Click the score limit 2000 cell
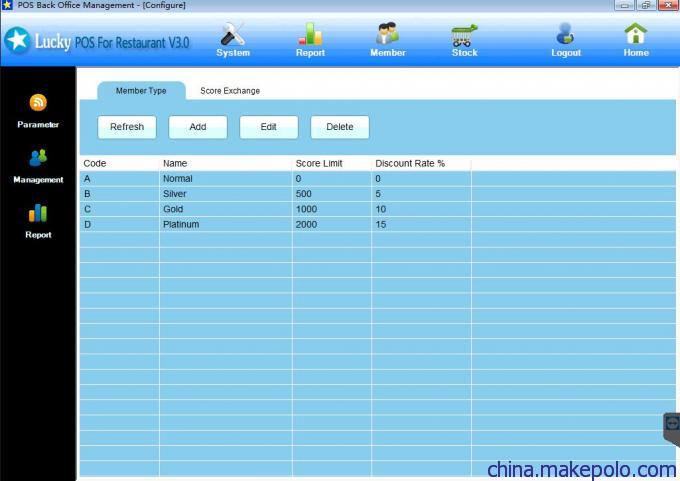The height and width of the screenshot is (481, 680). coord(332,225)
